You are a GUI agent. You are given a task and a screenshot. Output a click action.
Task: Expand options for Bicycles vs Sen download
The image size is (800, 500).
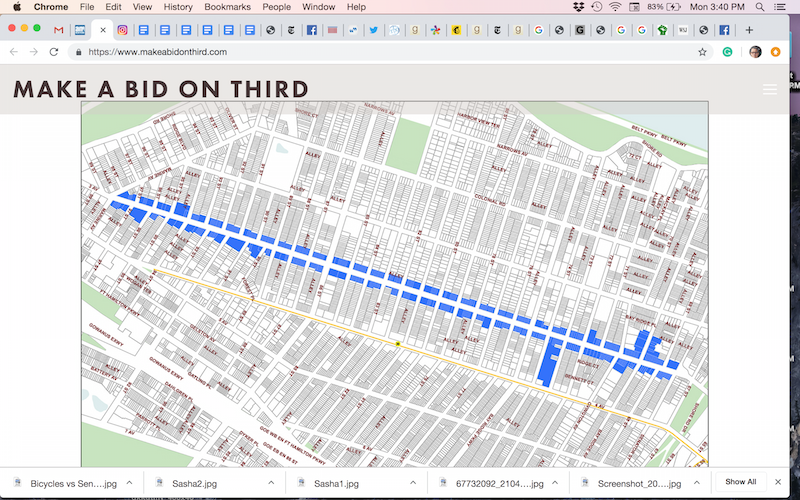[x=130, y=483]
